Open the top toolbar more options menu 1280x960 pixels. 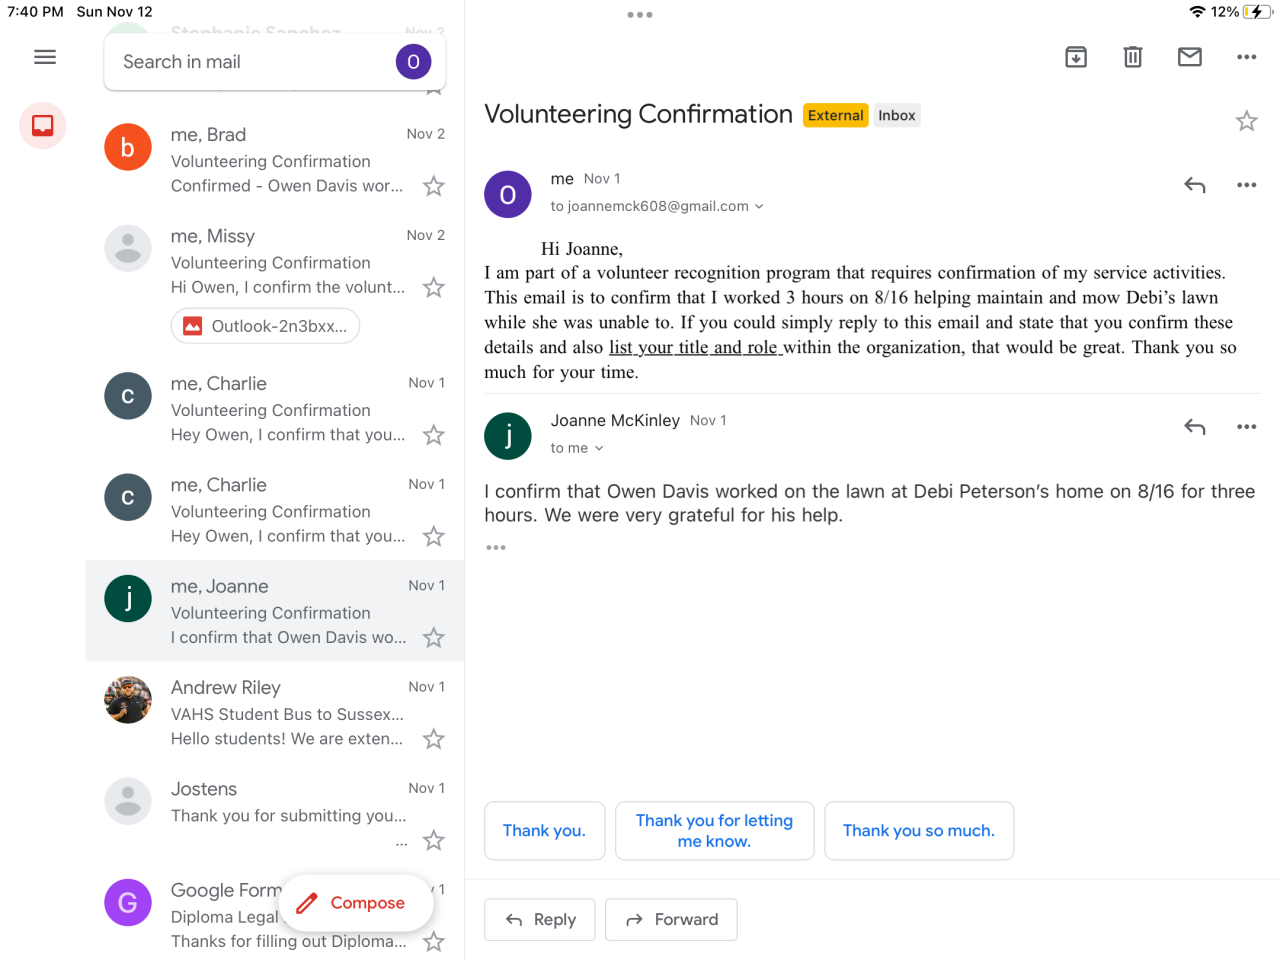pos(1246,57)
